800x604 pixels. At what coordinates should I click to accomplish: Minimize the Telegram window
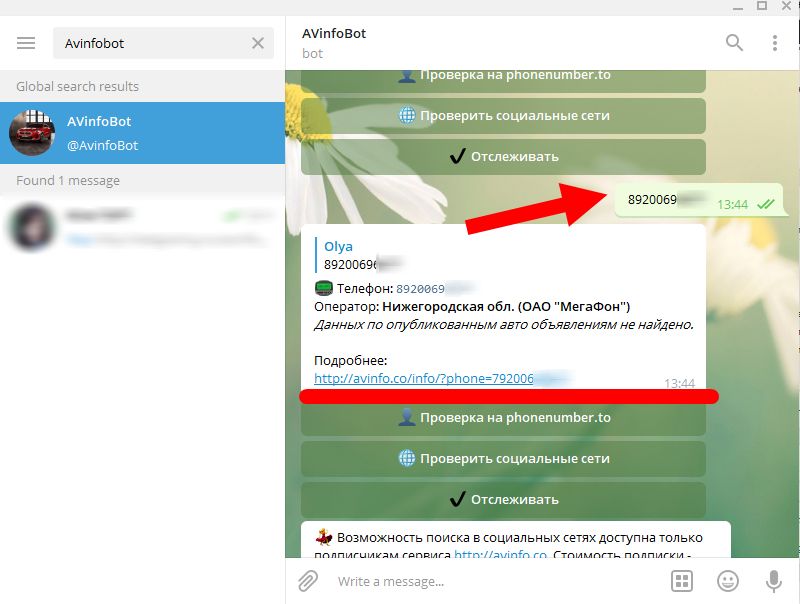click(738, 7)
